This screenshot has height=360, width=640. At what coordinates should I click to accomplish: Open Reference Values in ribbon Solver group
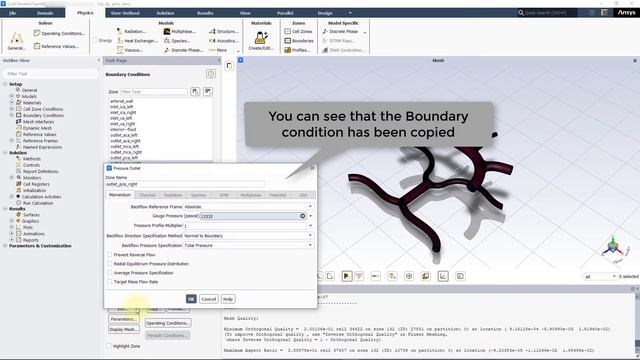56,46
